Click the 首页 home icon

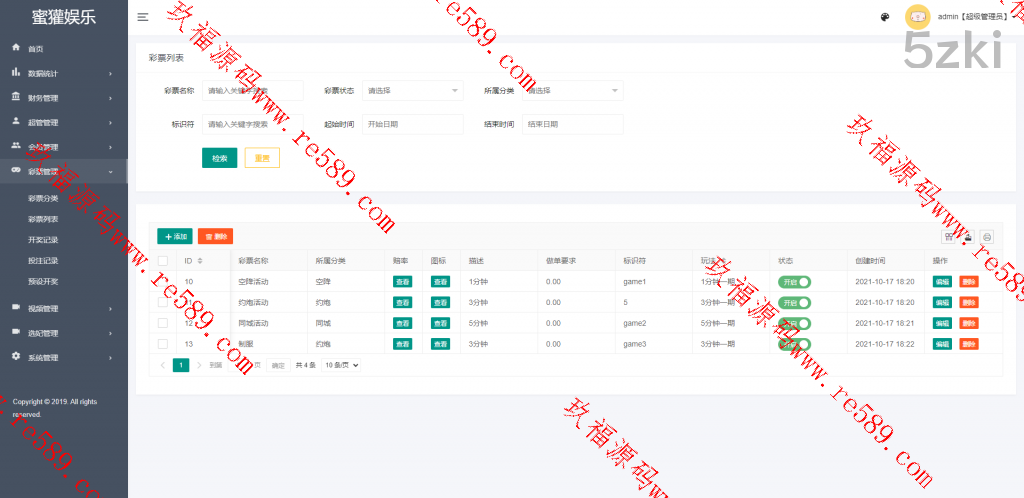click(x=16, y=48)
